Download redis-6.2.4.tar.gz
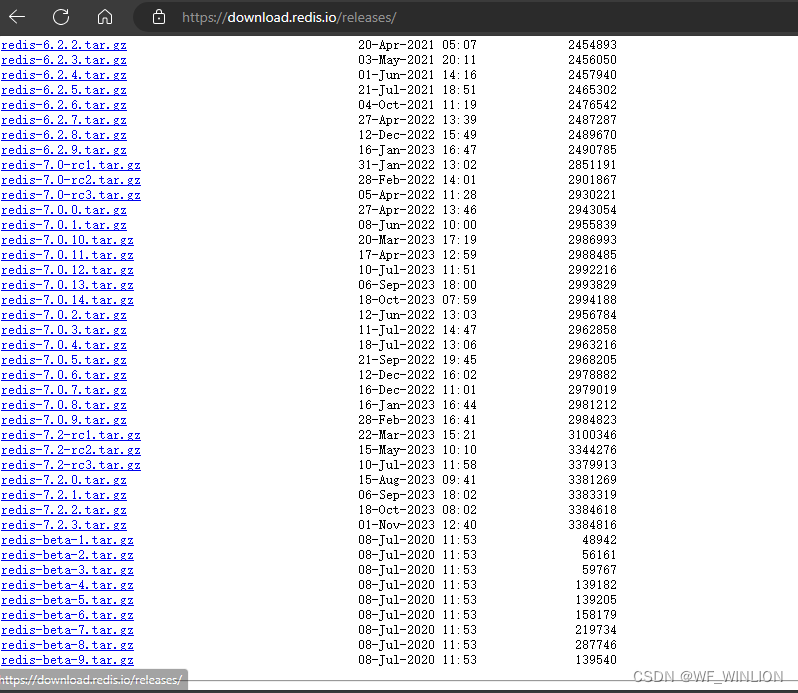Viewport: 798px width, 693px height. point(64,75)
